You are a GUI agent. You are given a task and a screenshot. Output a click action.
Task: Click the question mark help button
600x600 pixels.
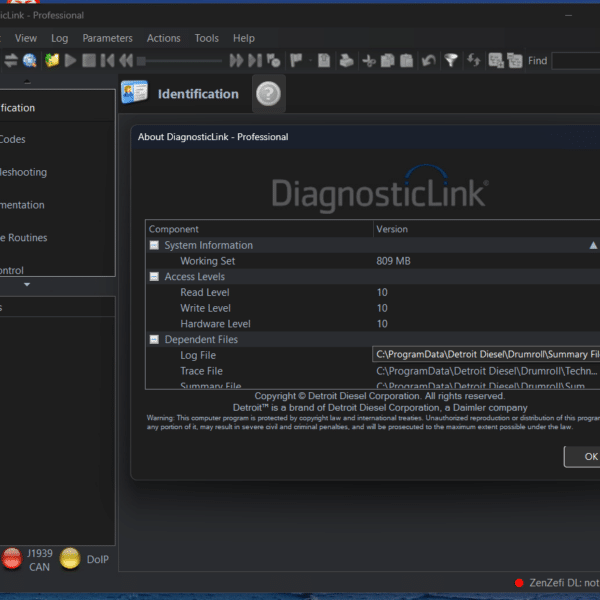tap(268, 93)
